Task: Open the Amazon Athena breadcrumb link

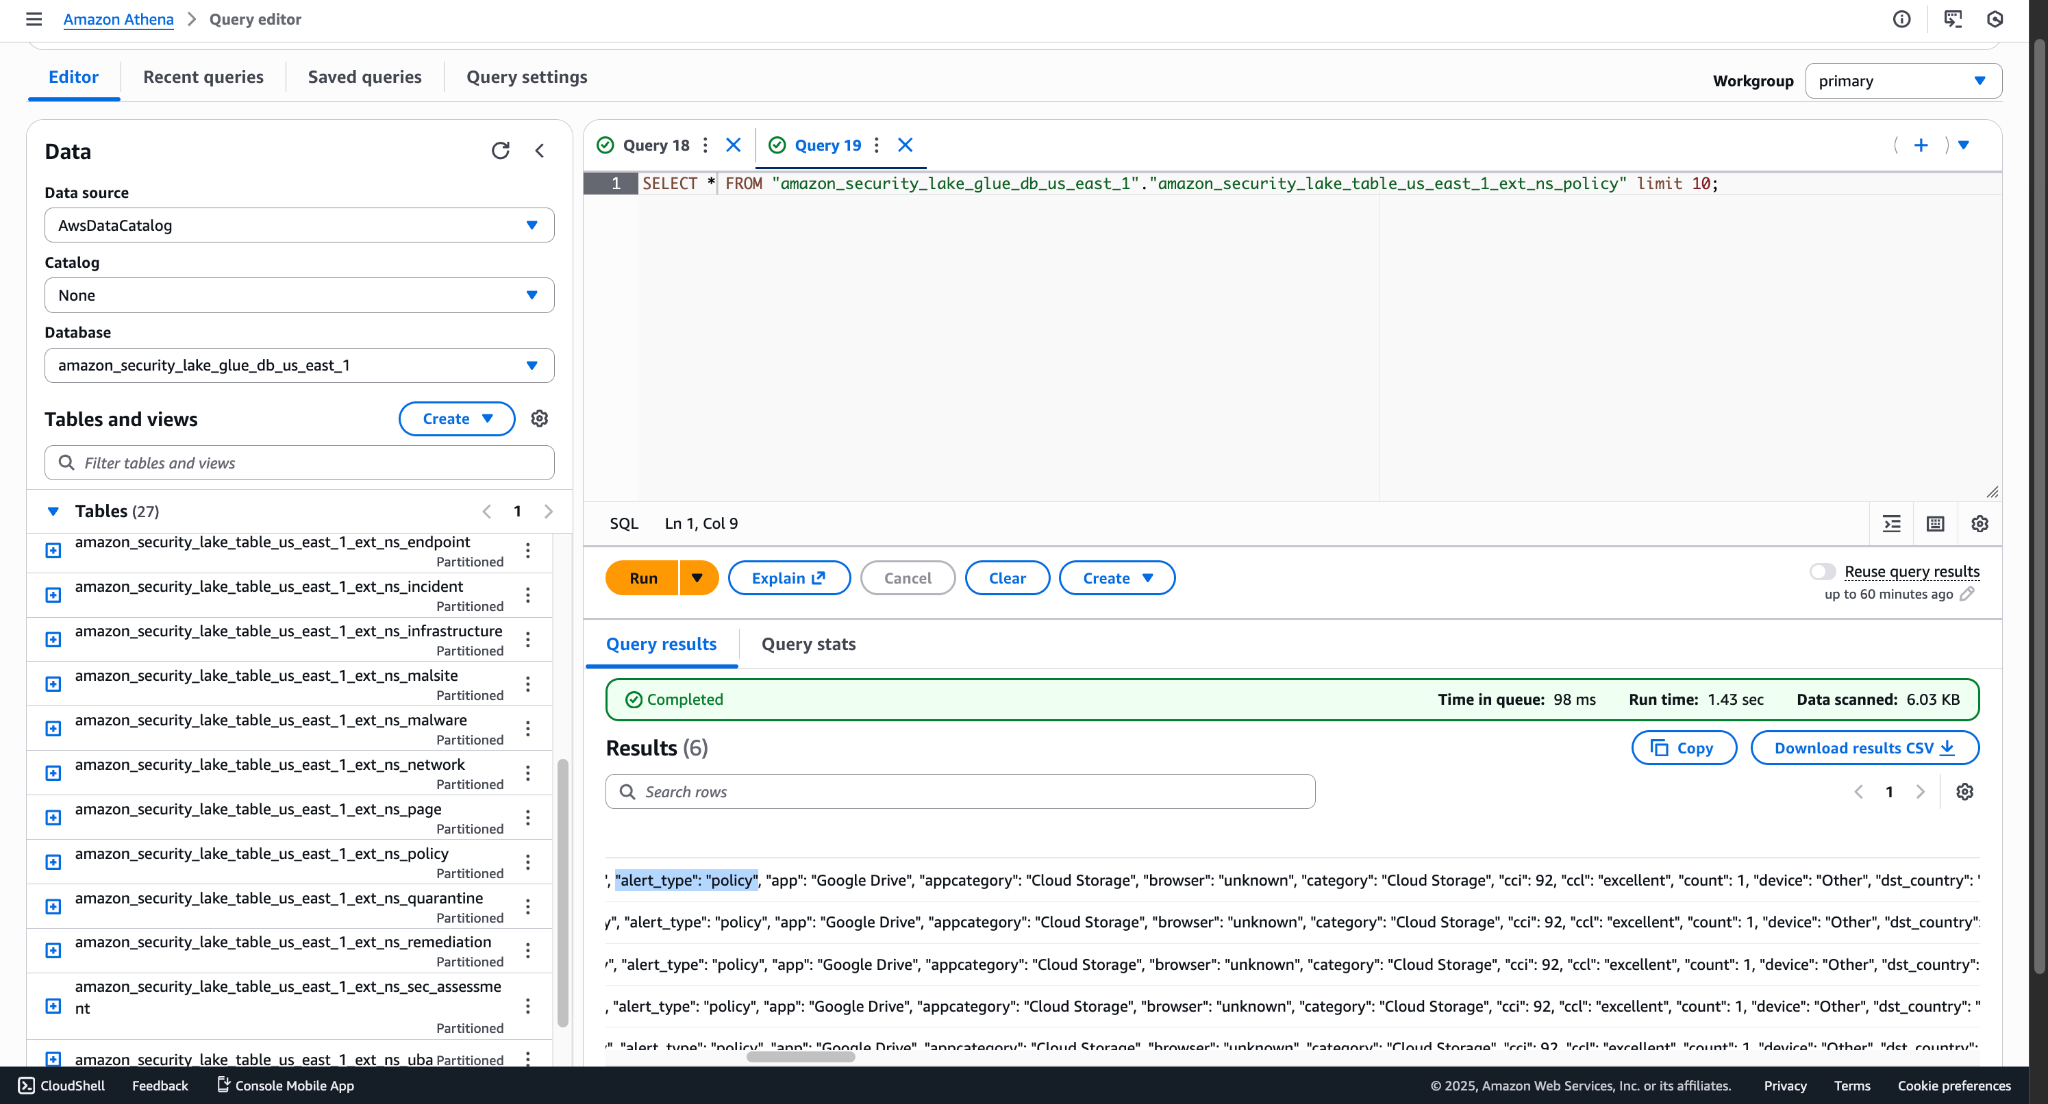Action: tap(118, 19)
